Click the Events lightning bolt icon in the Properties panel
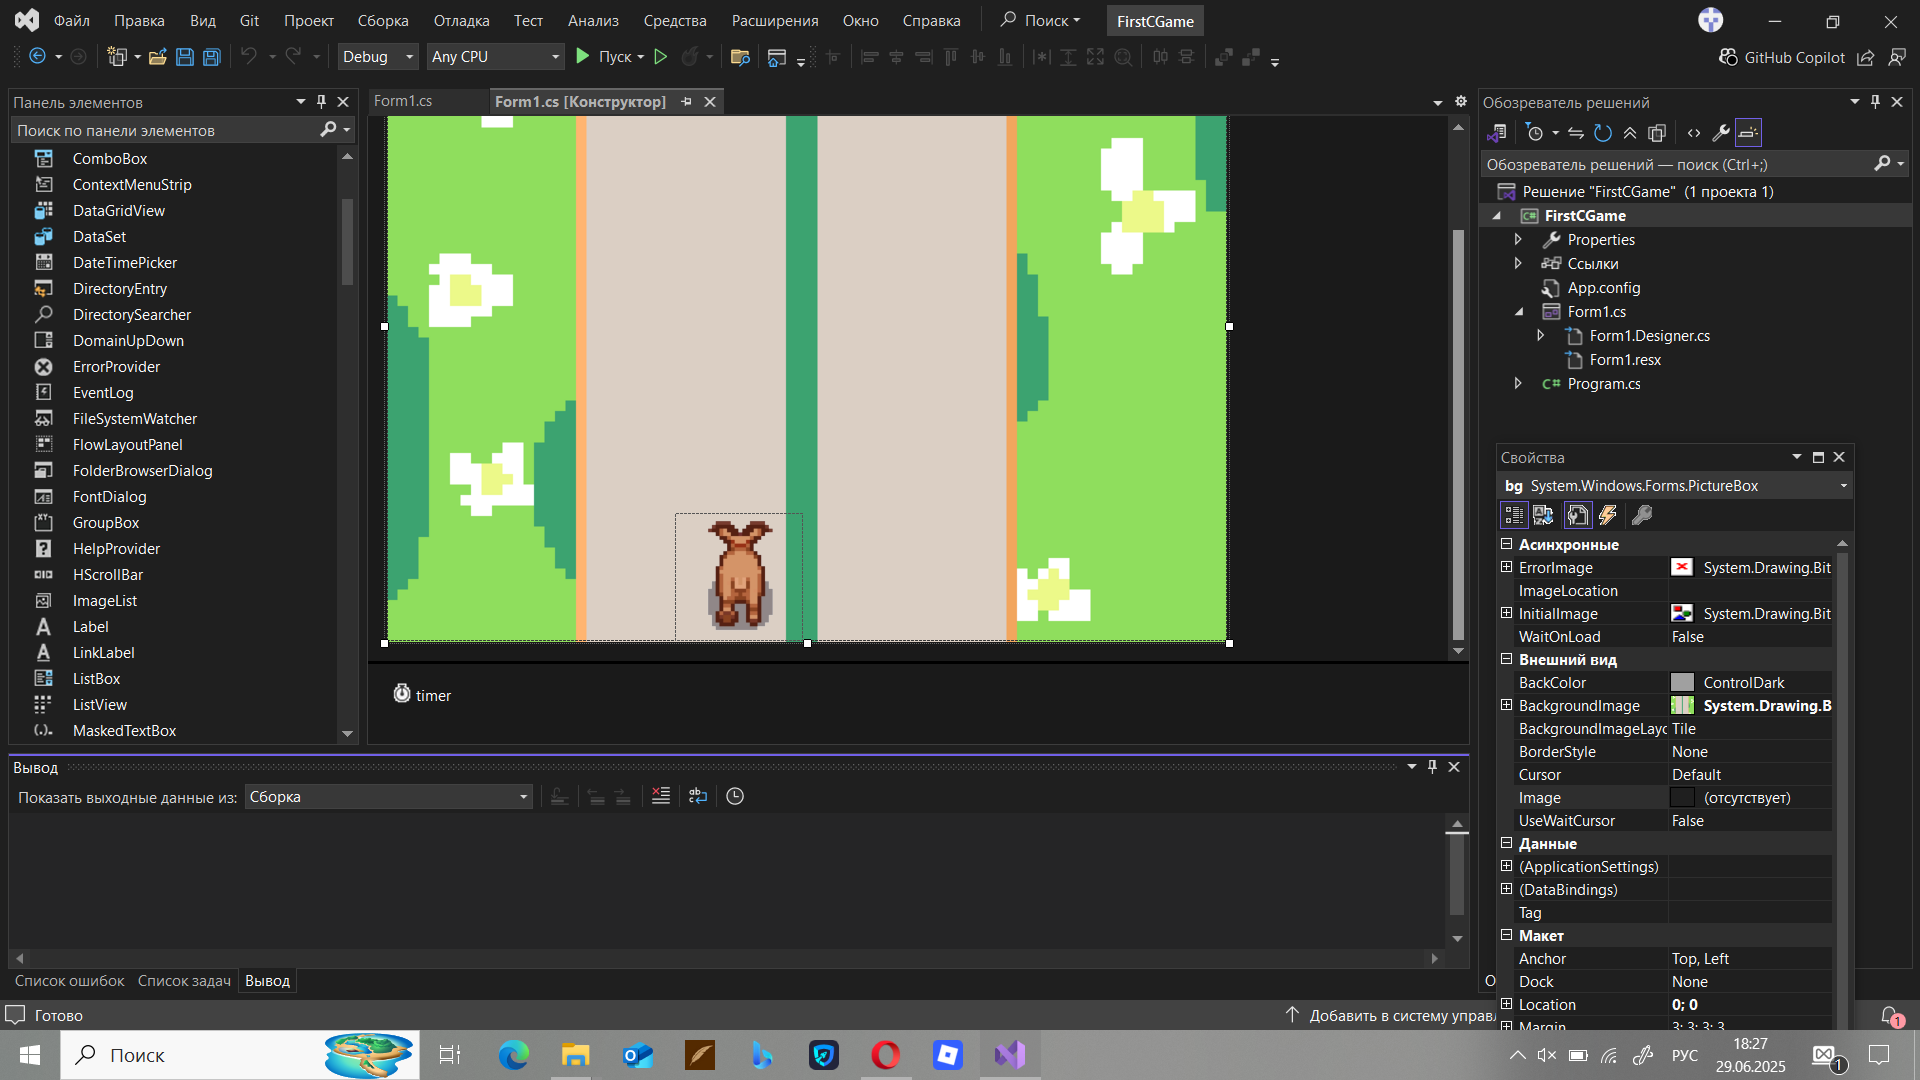This screenshot has height=1080, width=1920. click(1608, 515)
